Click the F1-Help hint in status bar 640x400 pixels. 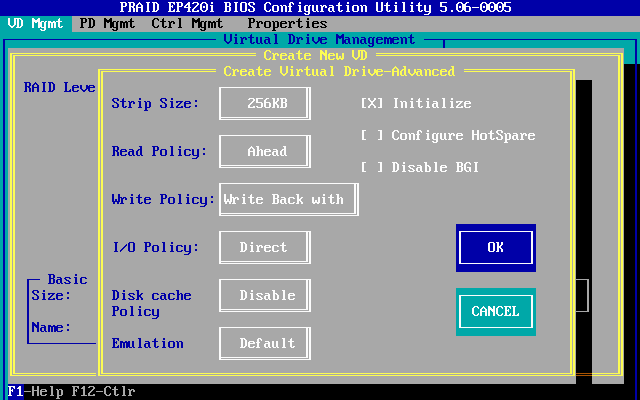pos(35,391)
